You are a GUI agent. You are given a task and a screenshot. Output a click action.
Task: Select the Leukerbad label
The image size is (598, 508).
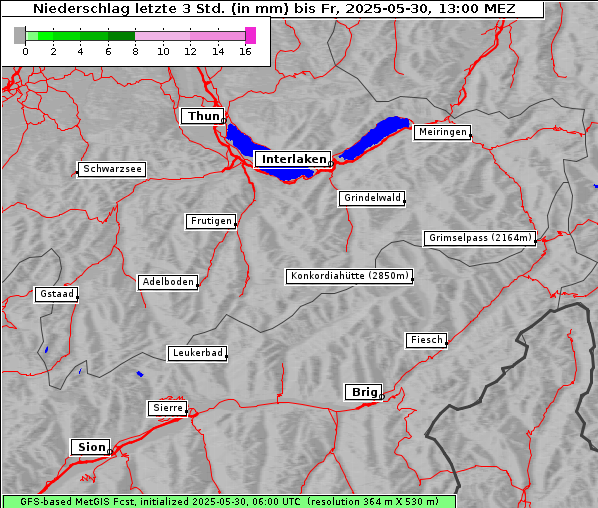click(198, 353)
